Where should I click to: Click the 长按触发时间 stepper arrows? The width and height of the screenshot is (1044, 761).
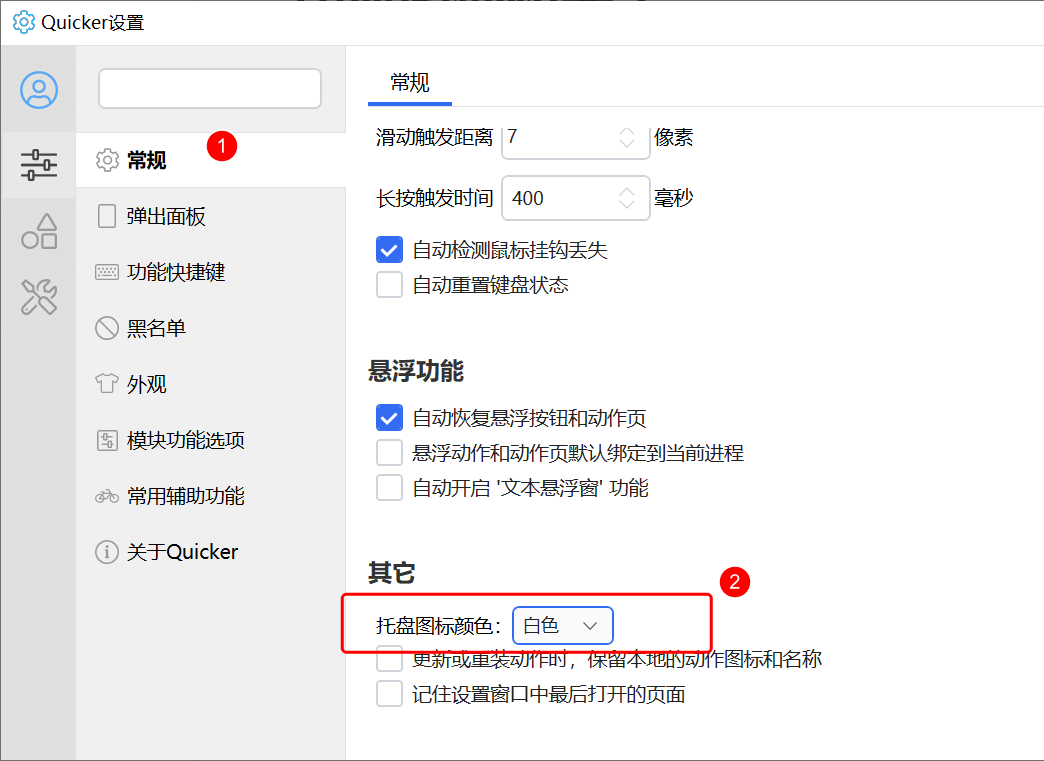click(x=627, y=198)
